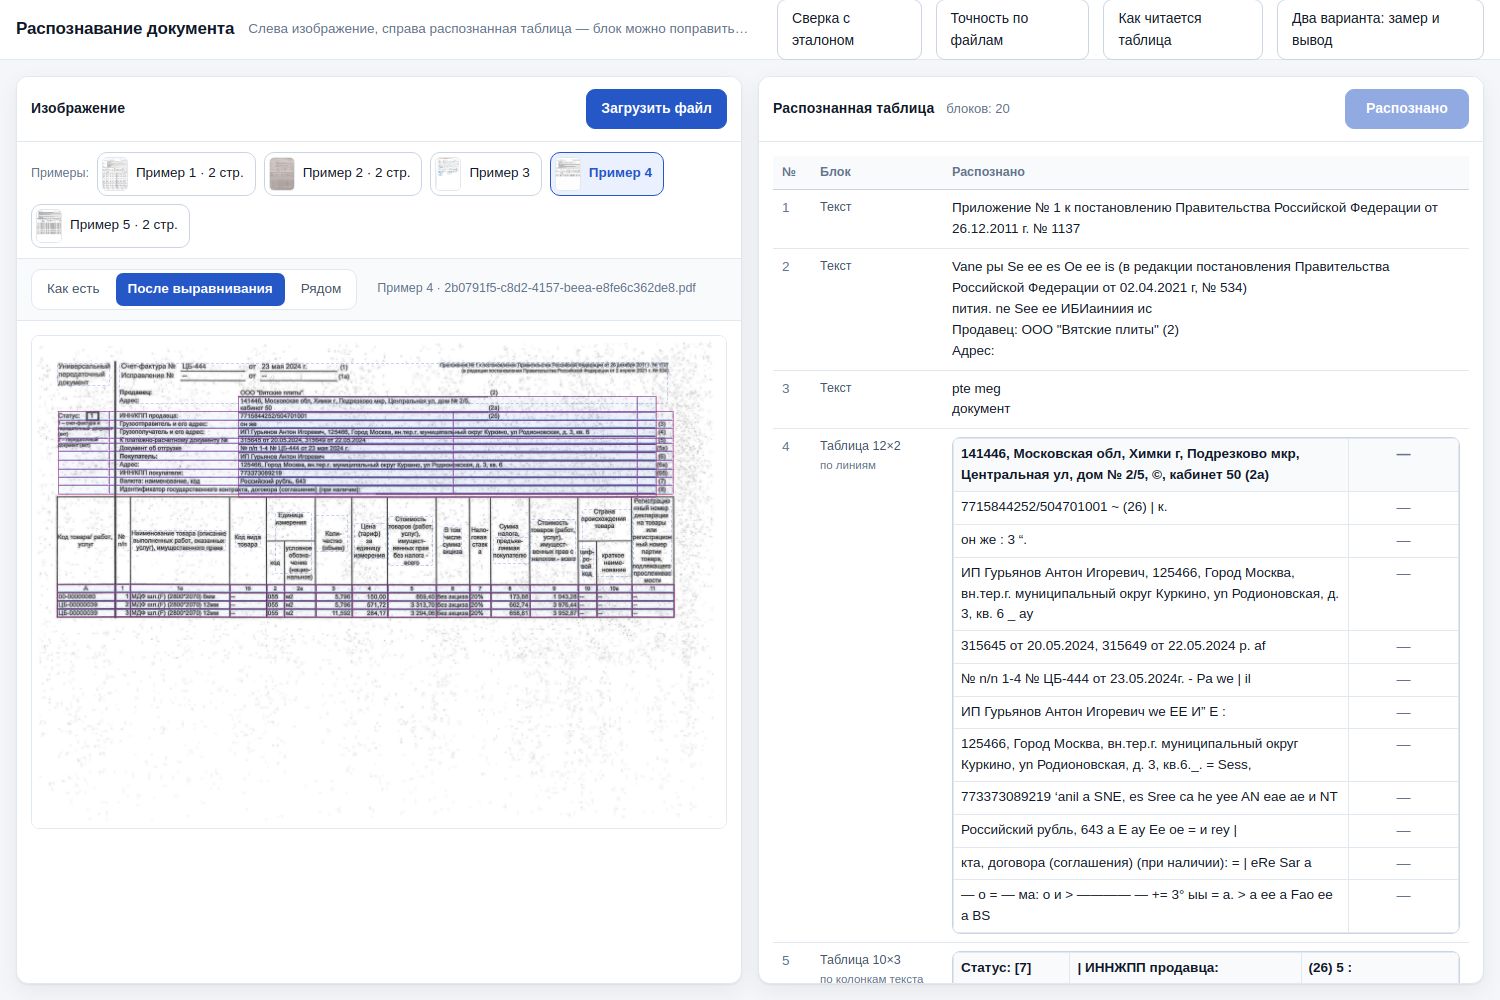Switch to the "Рядом" side-by-side view
This screenshot has height=1000, width=1500.
pyautogui.click(x=321, y=289)
